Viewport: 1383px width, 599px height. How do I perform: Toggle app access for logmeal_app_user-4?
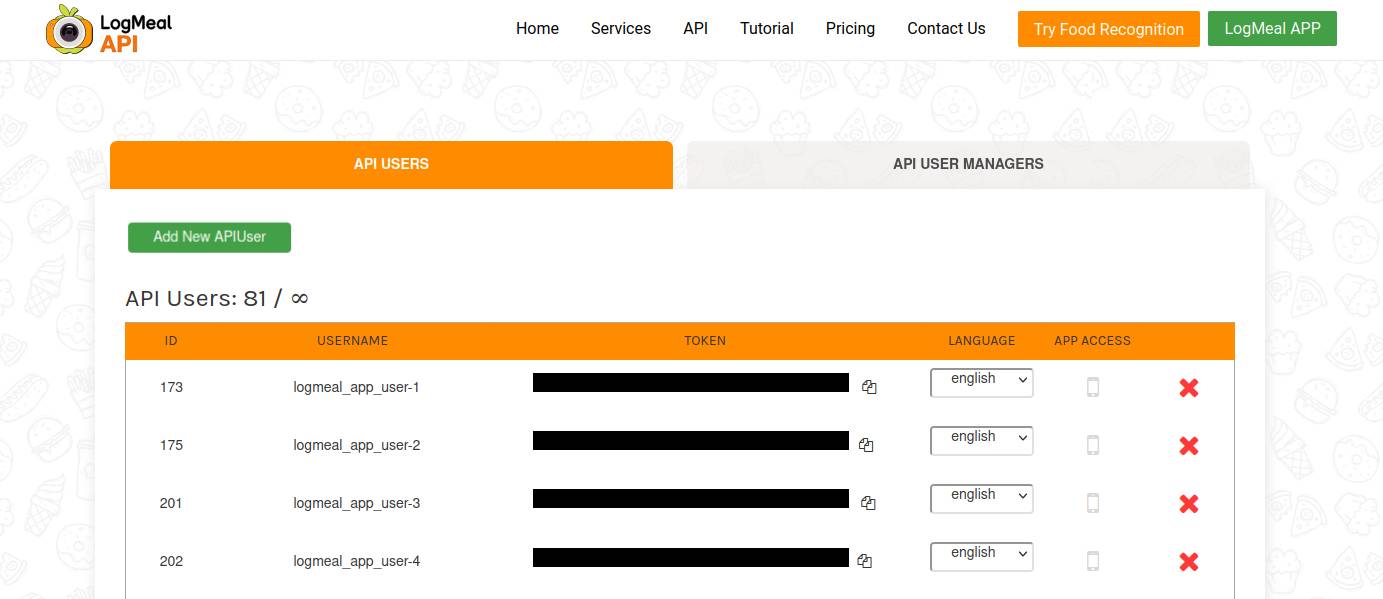coord(1092,561)
